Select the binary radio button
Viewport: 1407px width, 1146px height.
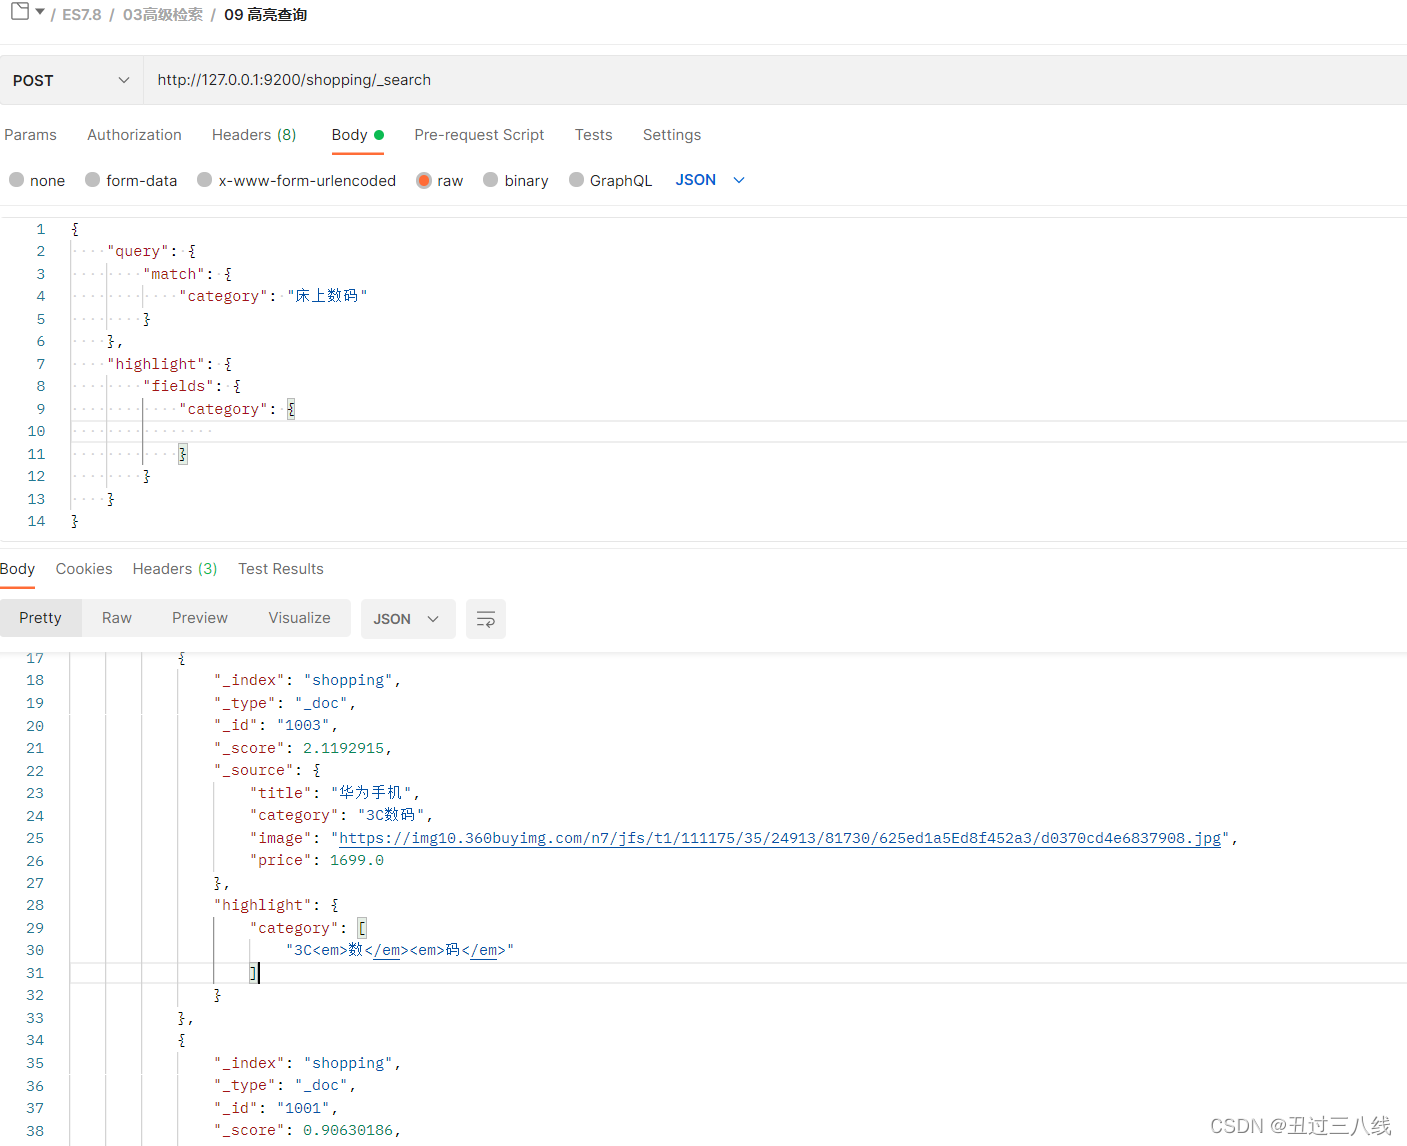point(491,180)
